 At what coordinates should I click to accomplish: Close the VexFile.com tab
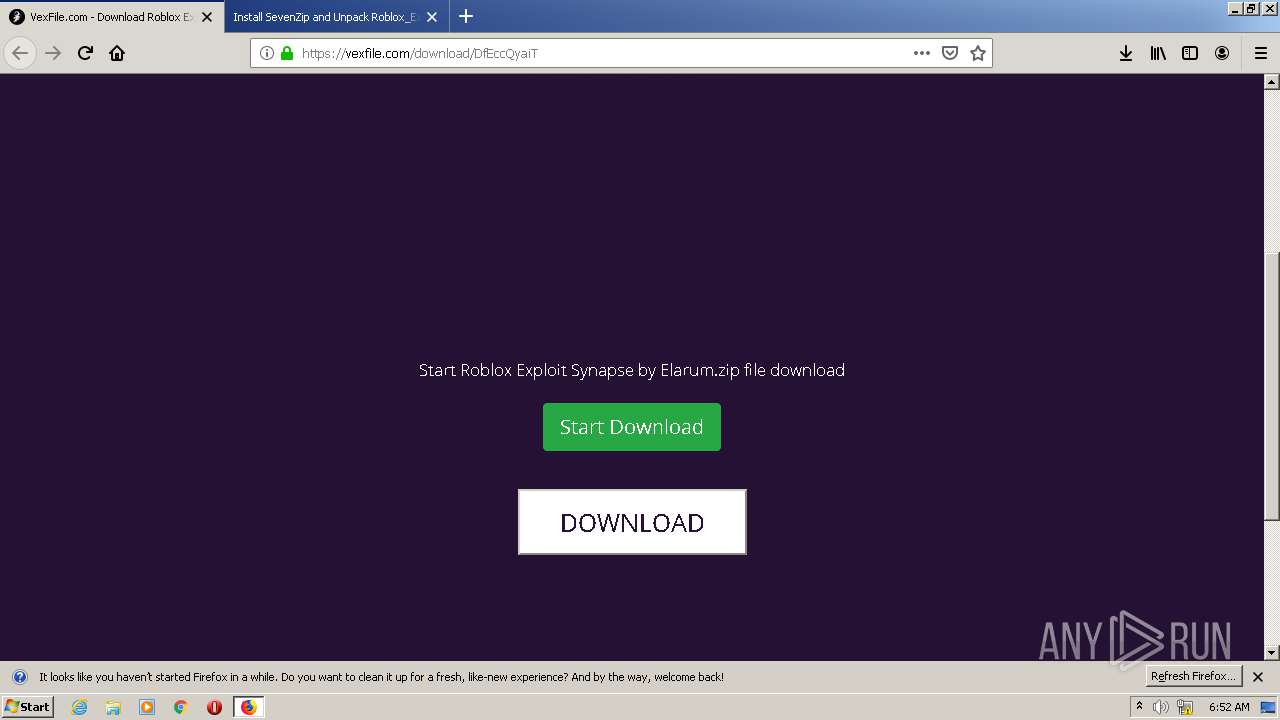pos(207,17)
